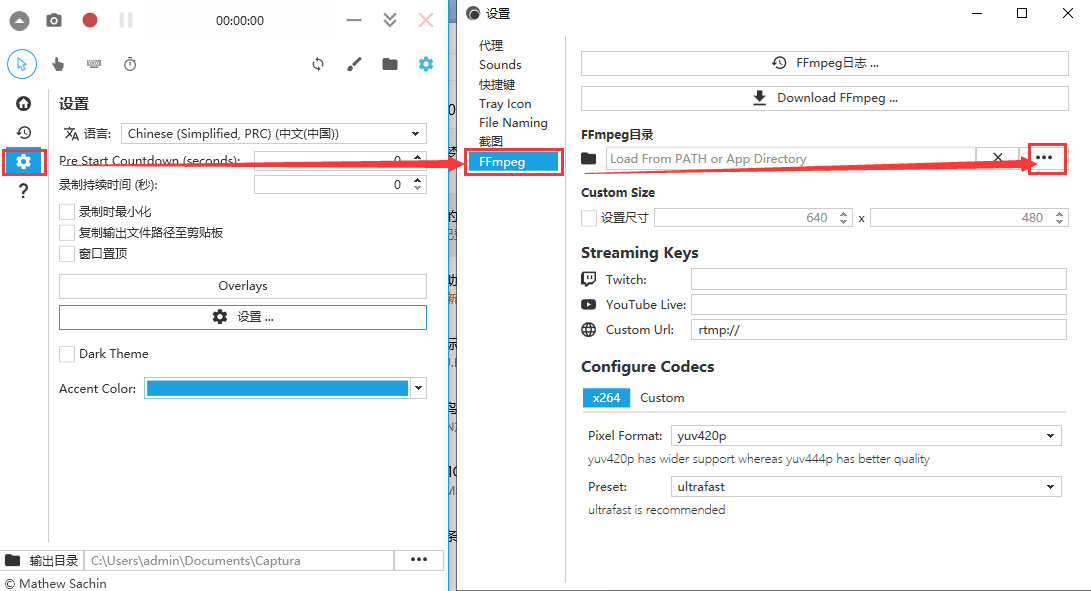
Task: Switch to the Custom codec tab
Action: (662, 398)
